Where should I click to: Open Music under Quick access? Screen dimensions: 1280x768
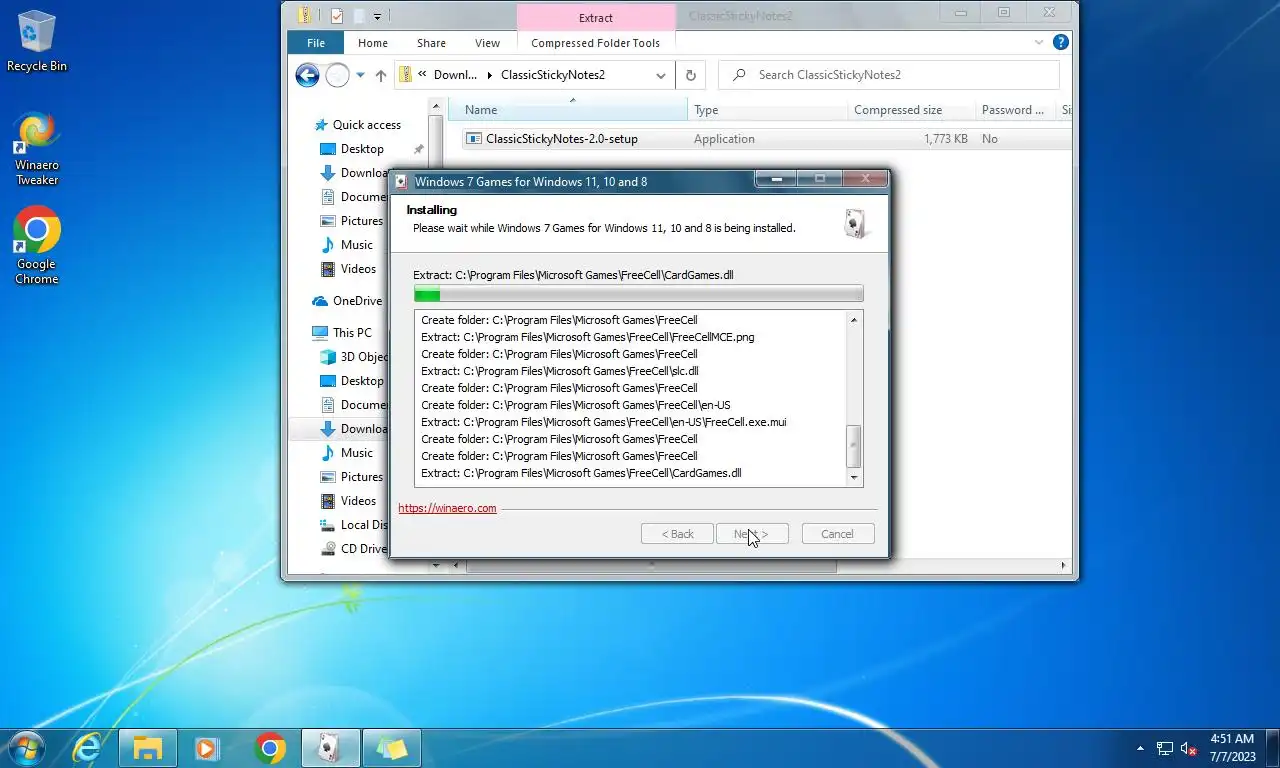(x=357, y=245)
